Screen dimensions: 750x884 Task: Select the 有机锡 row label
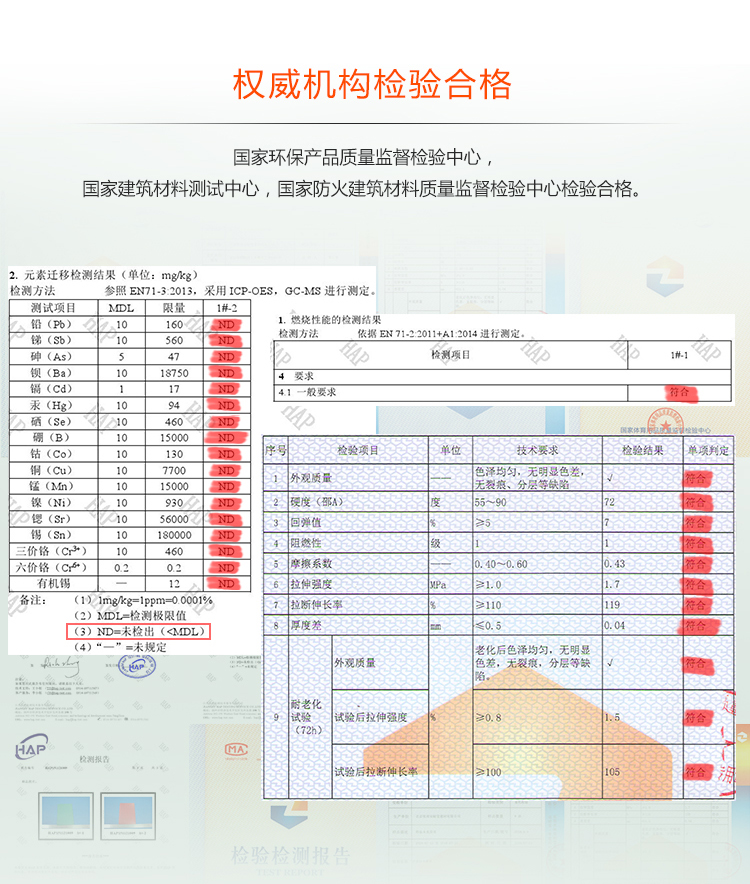click(x=54, y=584)
